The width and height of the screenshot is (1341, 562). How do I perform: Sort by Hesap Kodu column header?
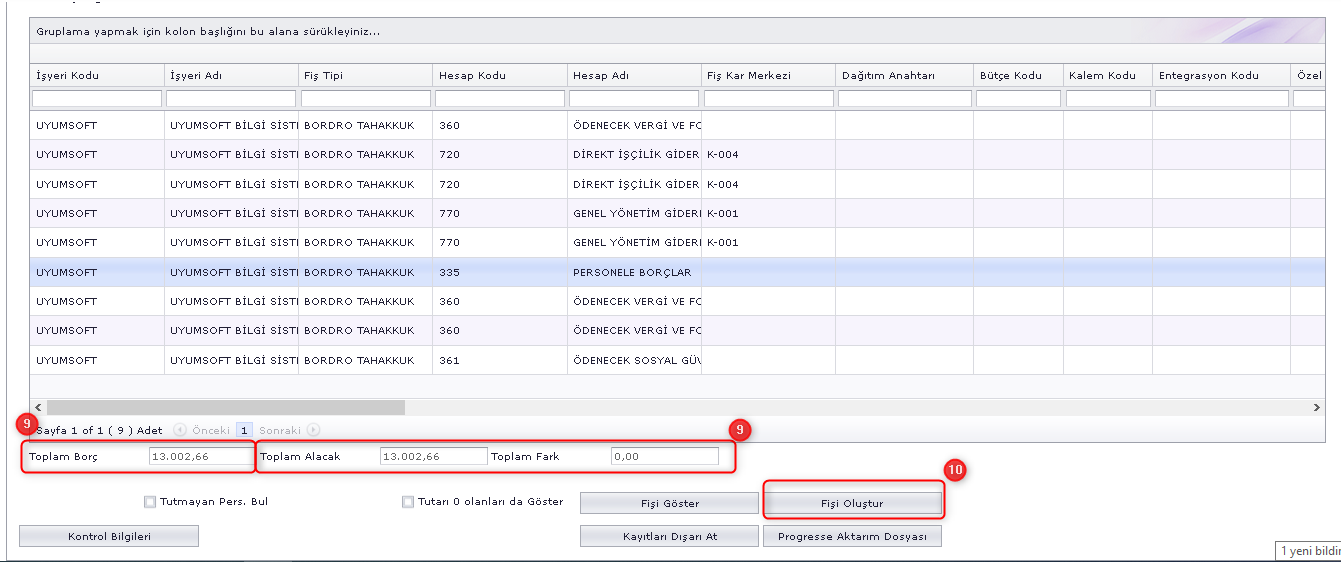click(x=472, y=76)
